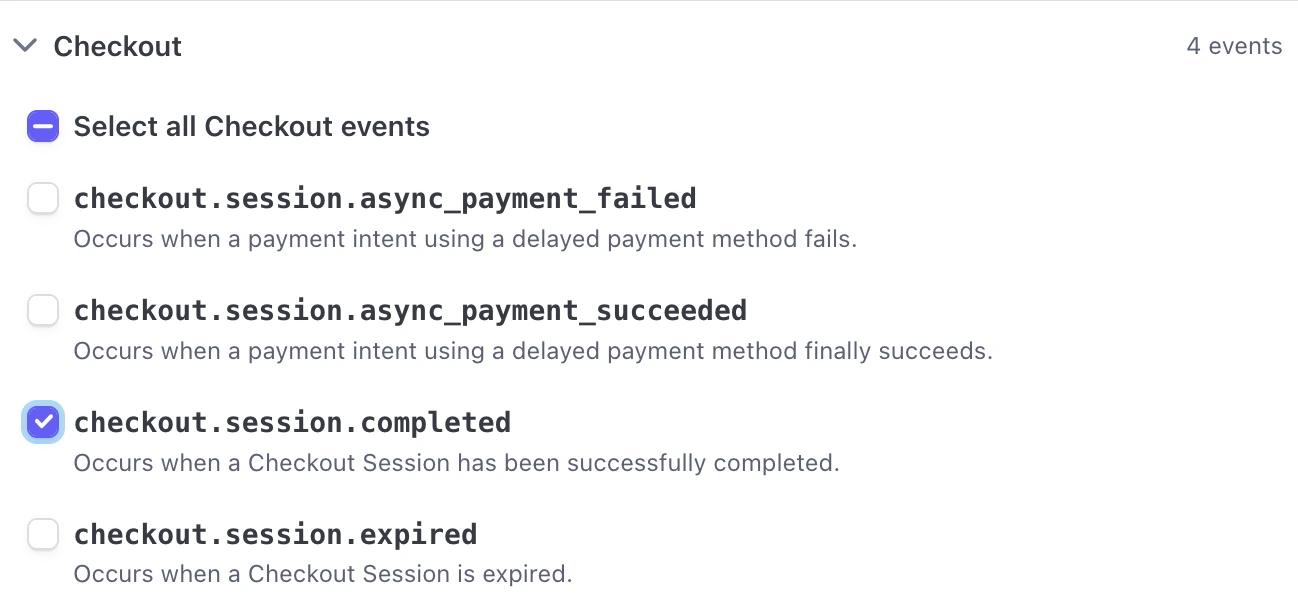
Task: Click the down arrow left of Checkout
Action: [25, 46]
